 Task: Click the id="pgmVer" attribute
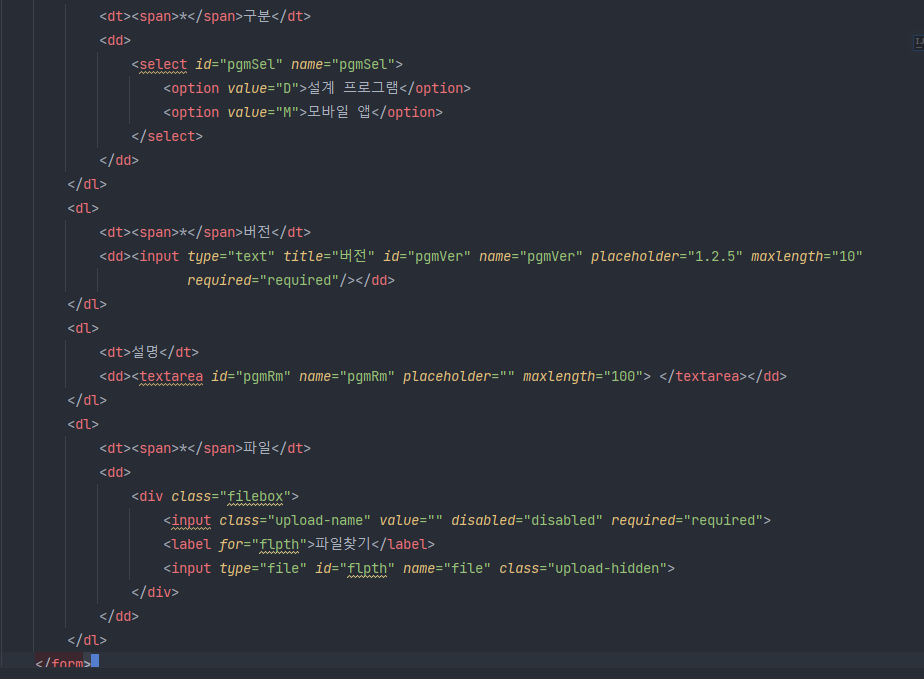pos(427,256)
